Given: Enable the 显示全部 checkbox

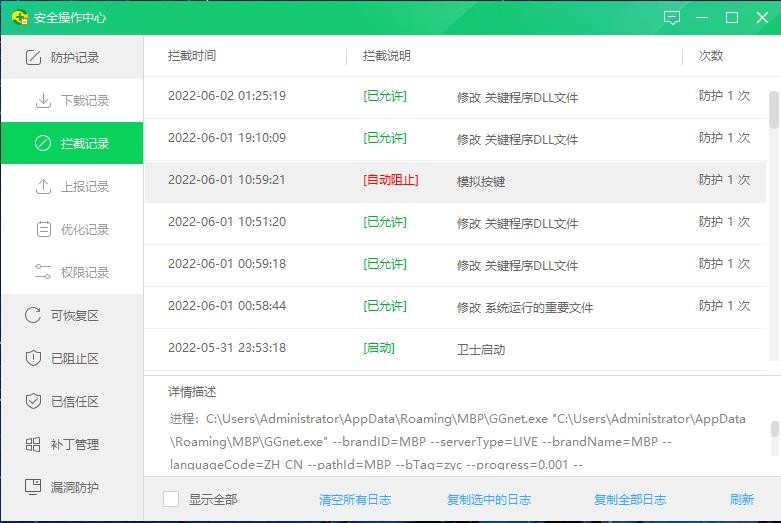Looking at the screenshot, I should tap(171, 499).
